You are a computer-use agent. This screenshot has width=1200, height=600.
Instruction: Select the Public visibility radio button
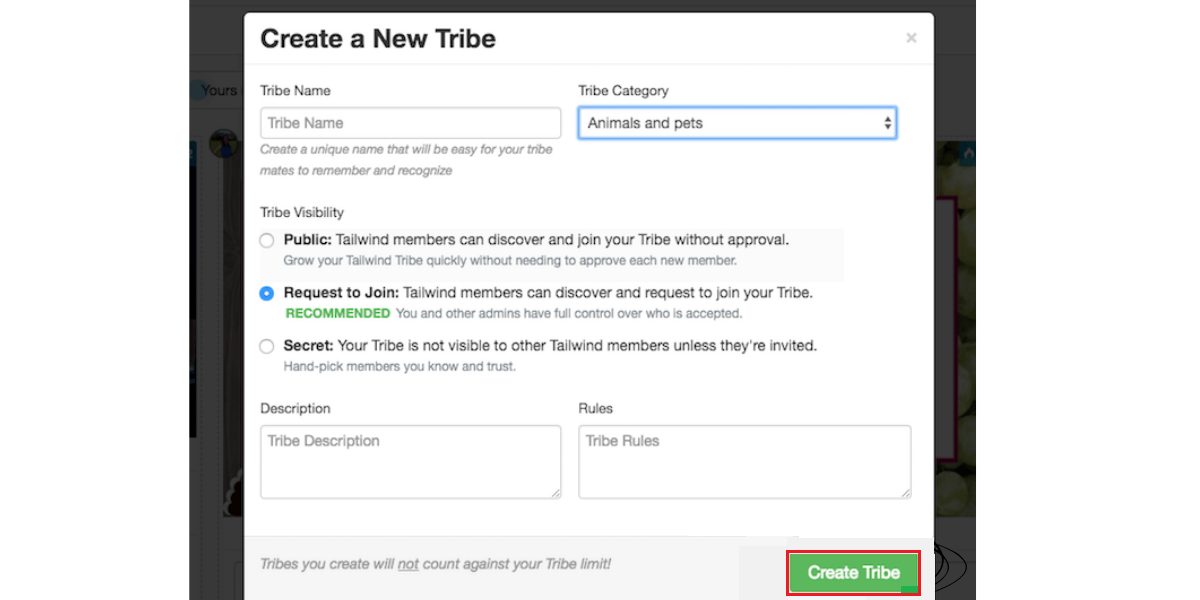pos(266,240)
